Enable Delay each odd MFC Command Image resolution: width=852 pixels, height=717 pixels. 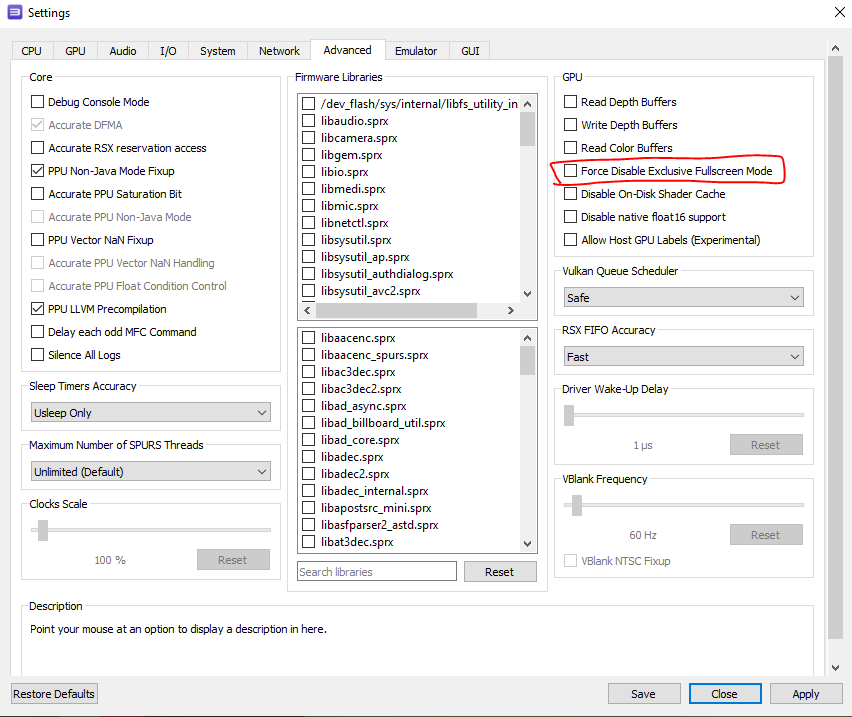[x=37, y=332]
